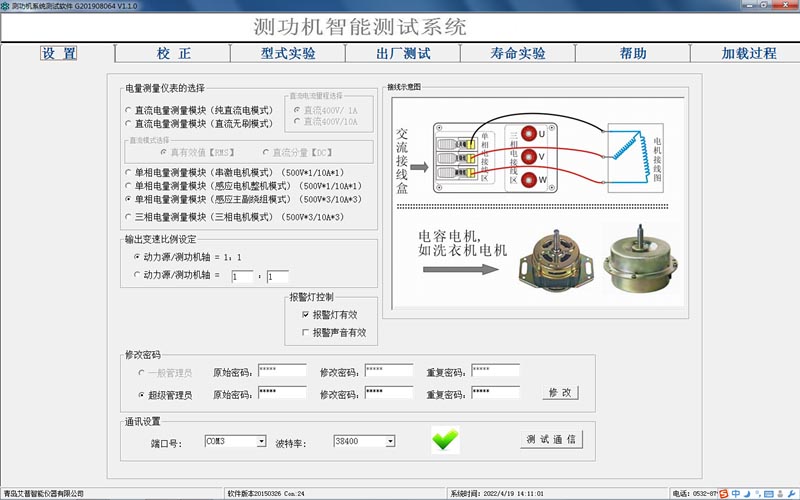Click the 测试通信 button

pyautogui.click(x=551, y=440)
